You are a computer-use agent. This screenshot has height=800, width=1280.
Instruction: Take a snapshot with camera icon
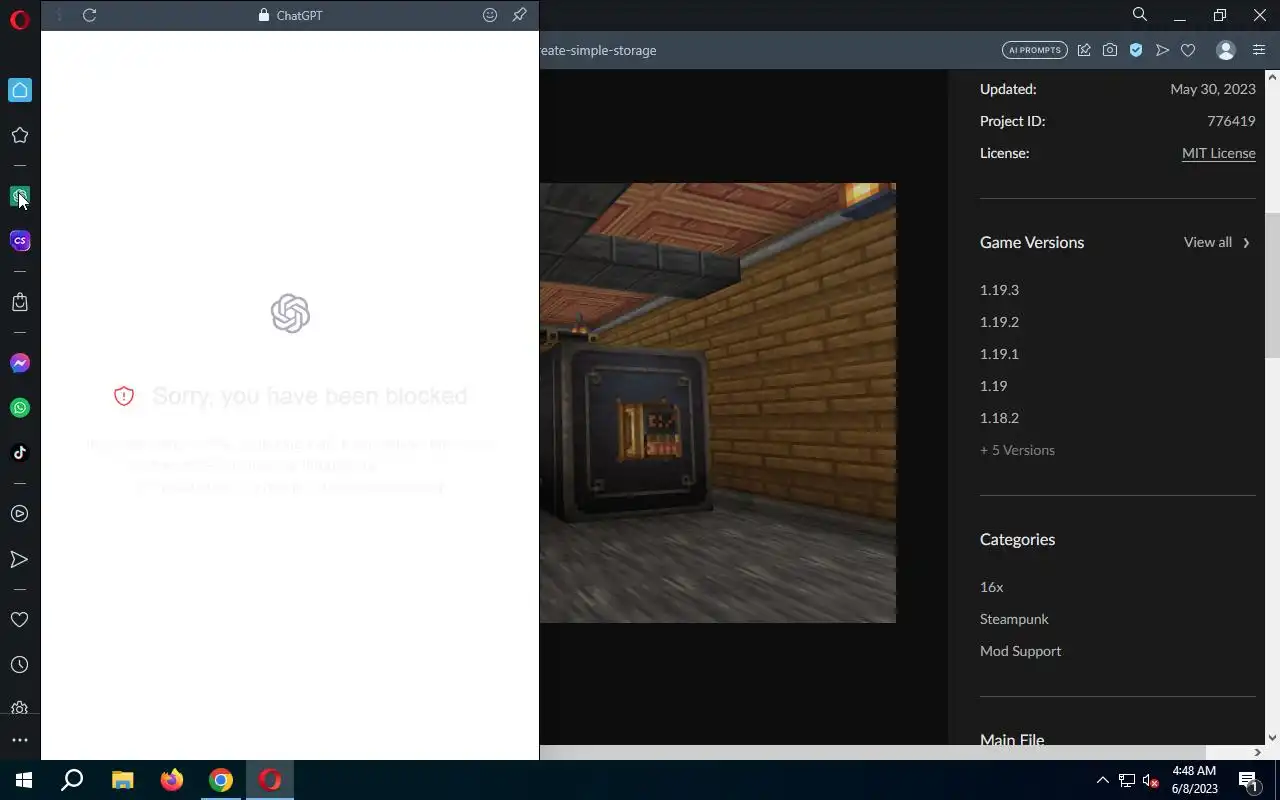(x=1110, y=50)
